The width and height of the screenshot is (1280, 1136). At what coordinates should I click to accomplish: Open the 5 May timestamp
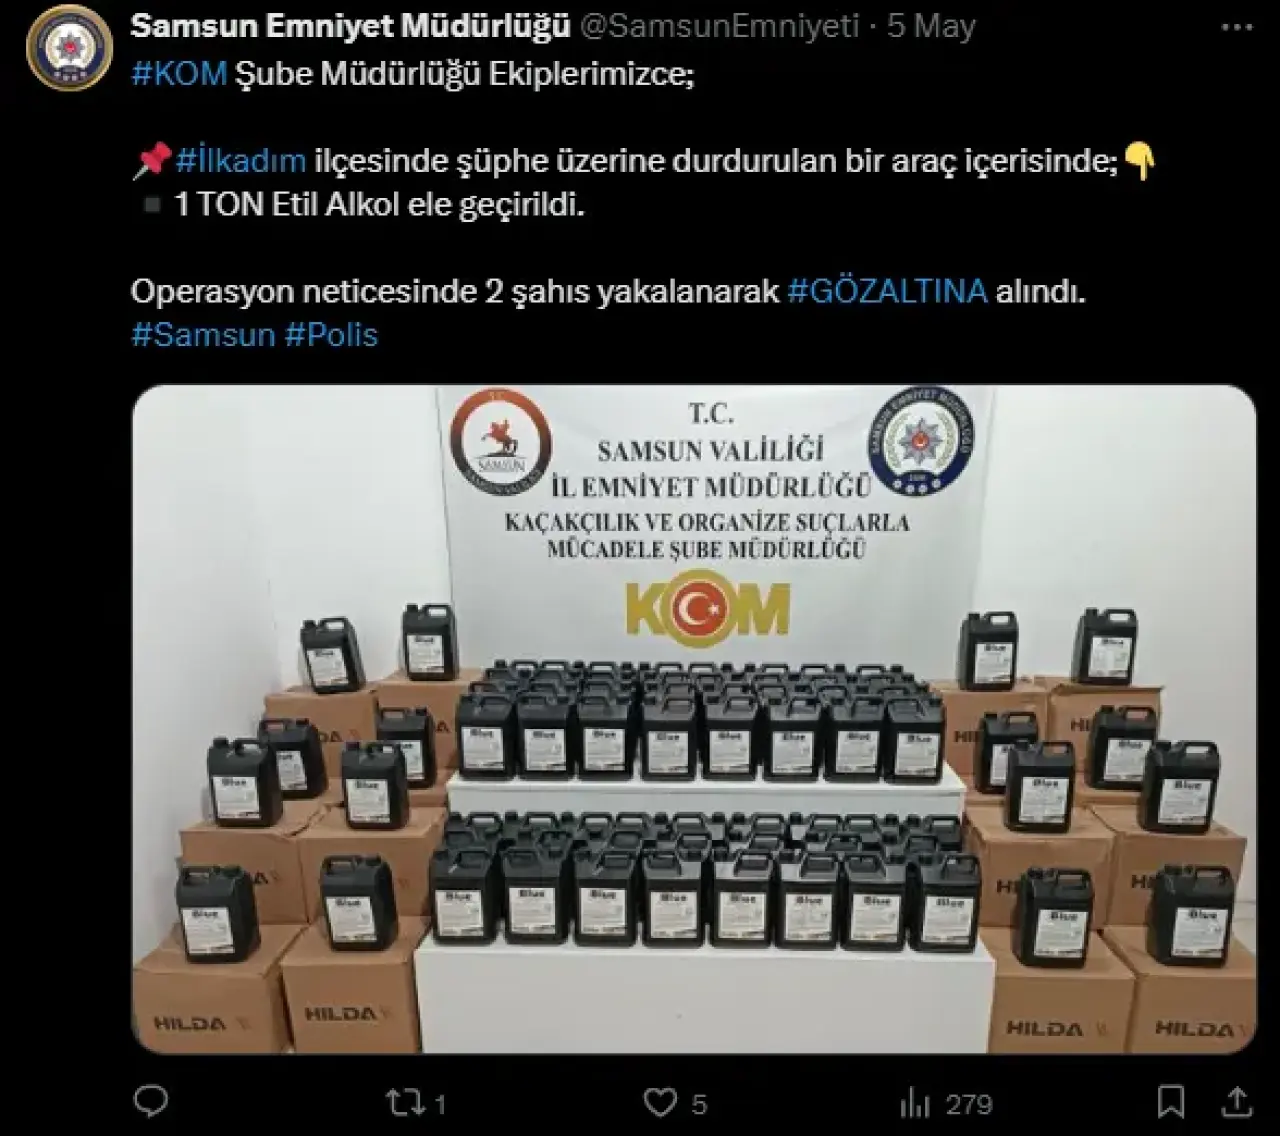click(x=931, y=27)
